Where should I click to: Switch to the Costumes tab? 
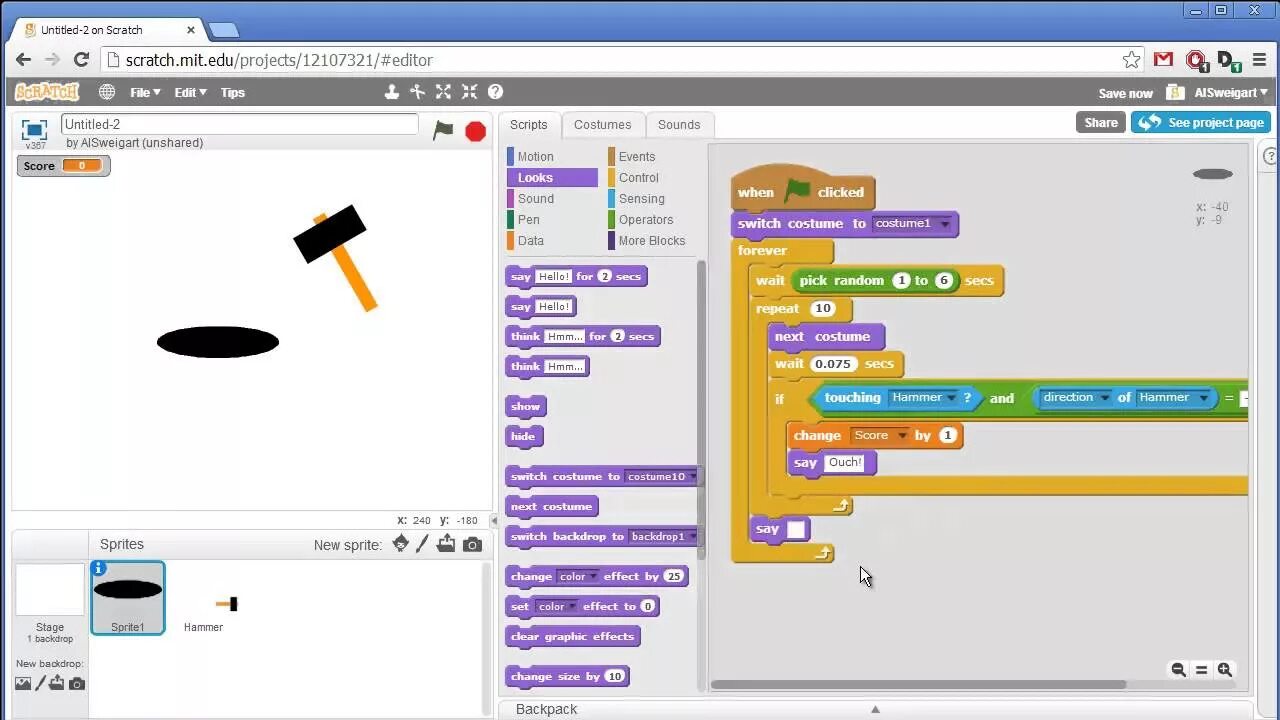pyautogui.click(x=602, y=124)
